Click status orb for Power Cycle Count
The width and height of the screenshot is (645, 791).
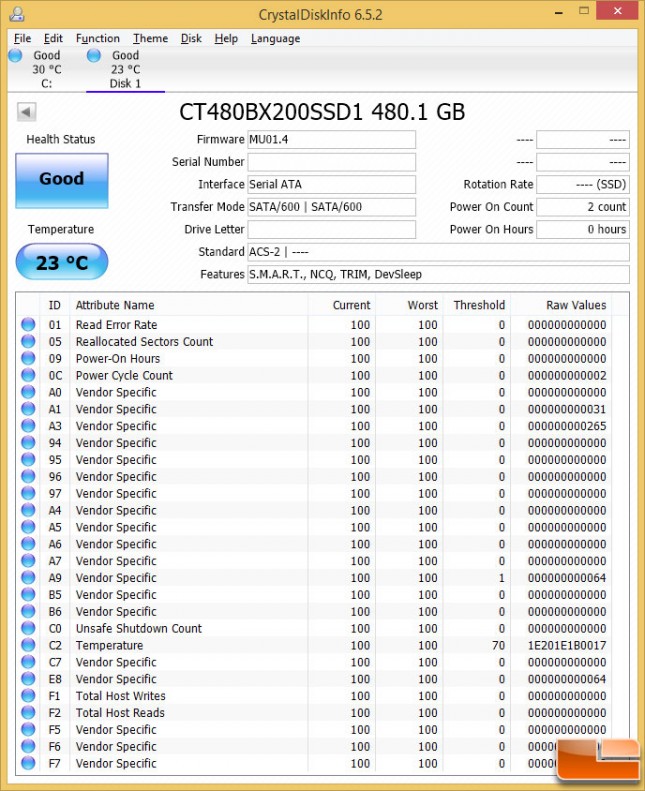point(28,375)
